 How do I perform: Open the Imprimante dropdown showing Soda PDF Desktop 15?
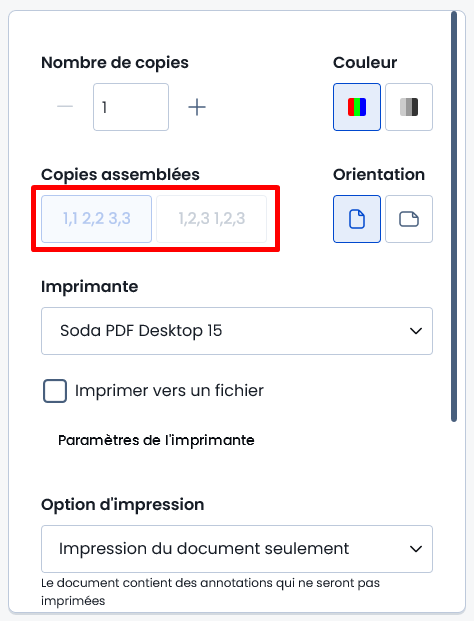237,331
